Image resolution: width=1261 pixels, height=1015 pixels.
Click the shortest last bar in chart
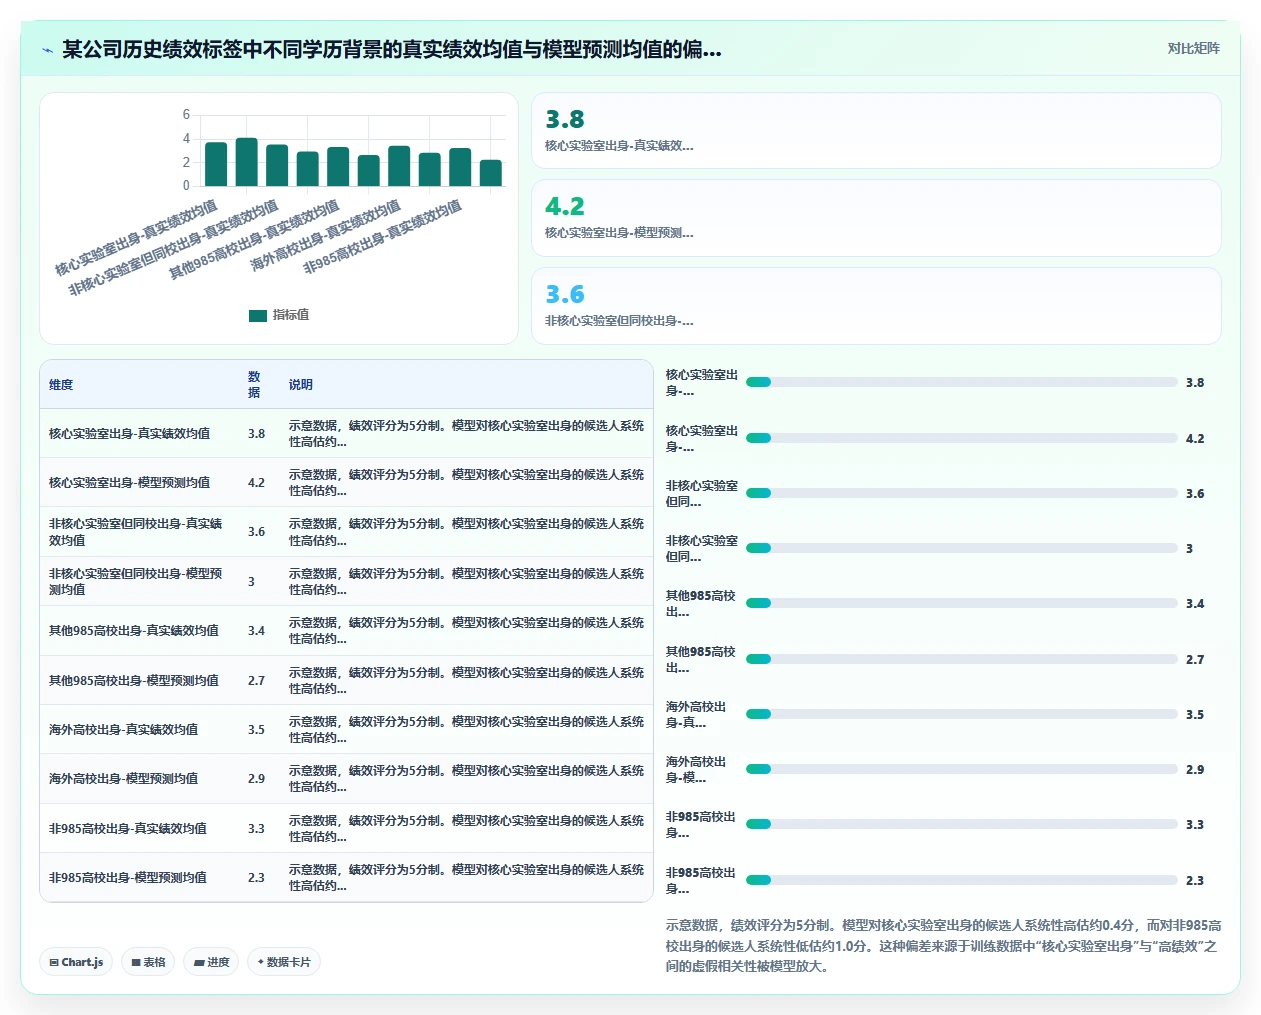(x=490, y=173)
